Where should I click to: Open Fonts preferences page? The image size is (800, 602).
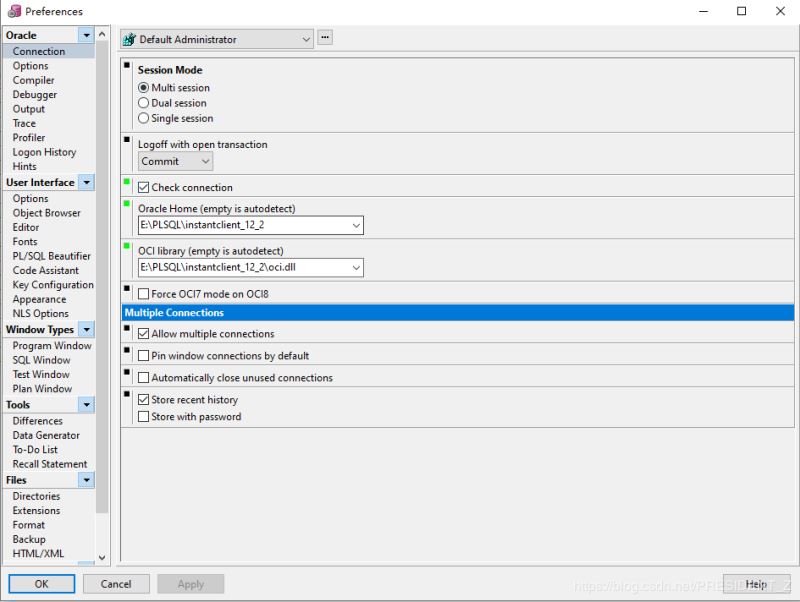tap(25, 242)
